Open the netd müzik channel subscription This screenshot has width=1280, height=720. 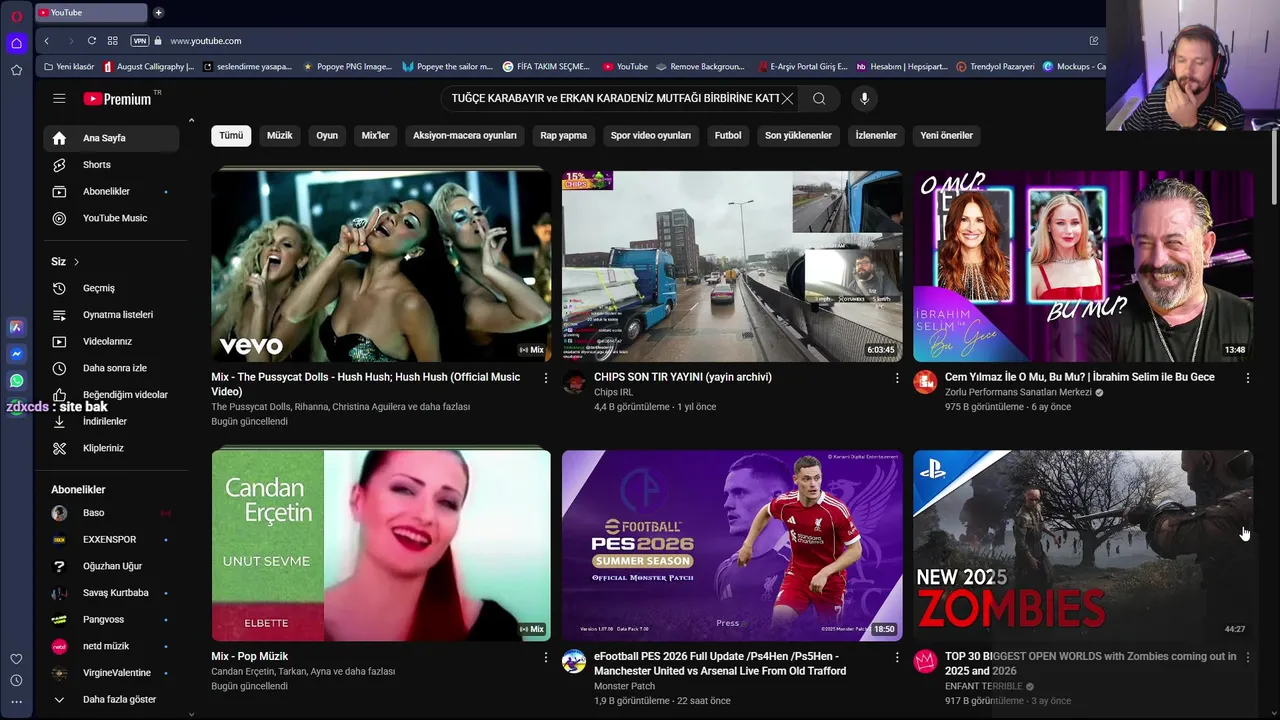pyautogui.click(x=111, y=646)
